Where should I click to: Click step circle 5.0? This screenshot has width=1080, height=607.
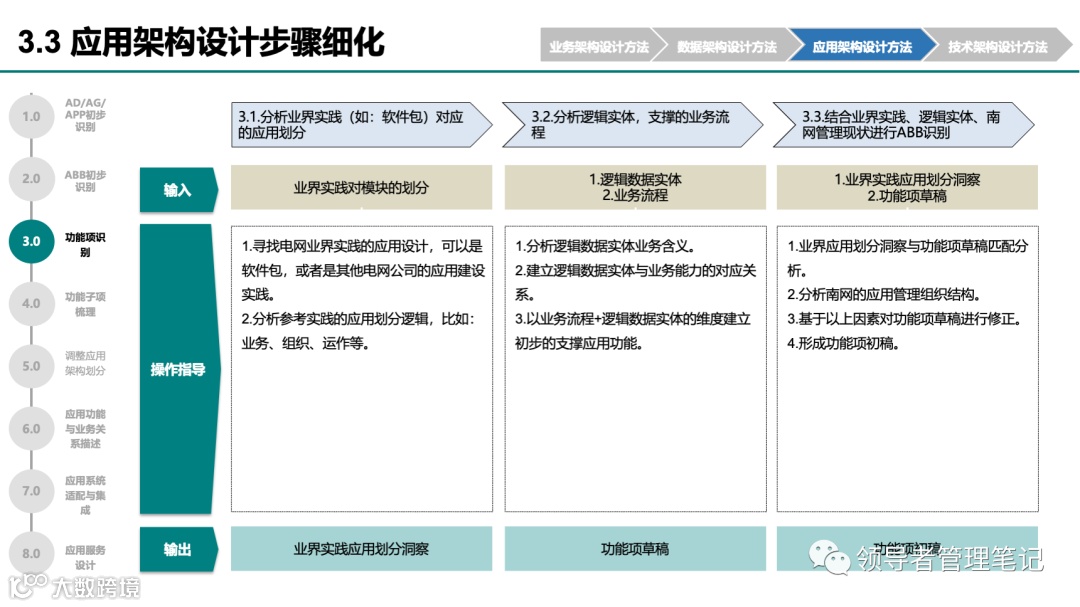tap(31, 366)
